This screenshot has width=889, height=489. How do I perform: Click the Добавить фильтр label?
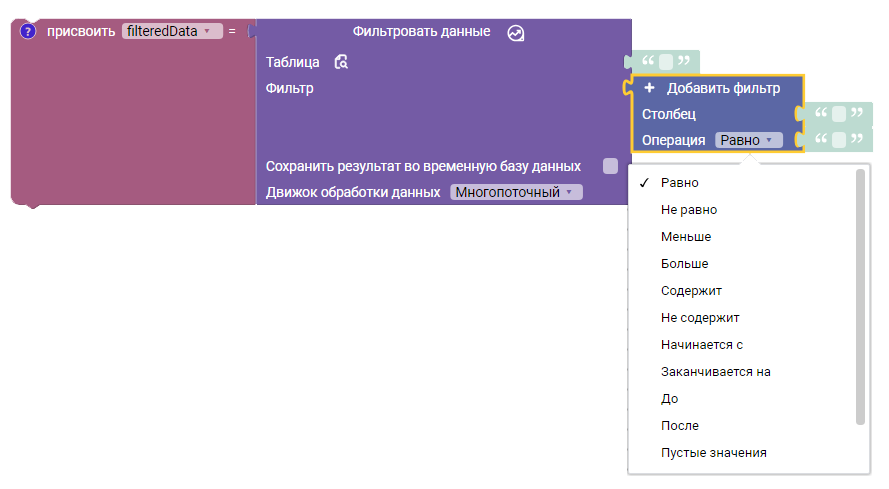click(x=723, y=88)
